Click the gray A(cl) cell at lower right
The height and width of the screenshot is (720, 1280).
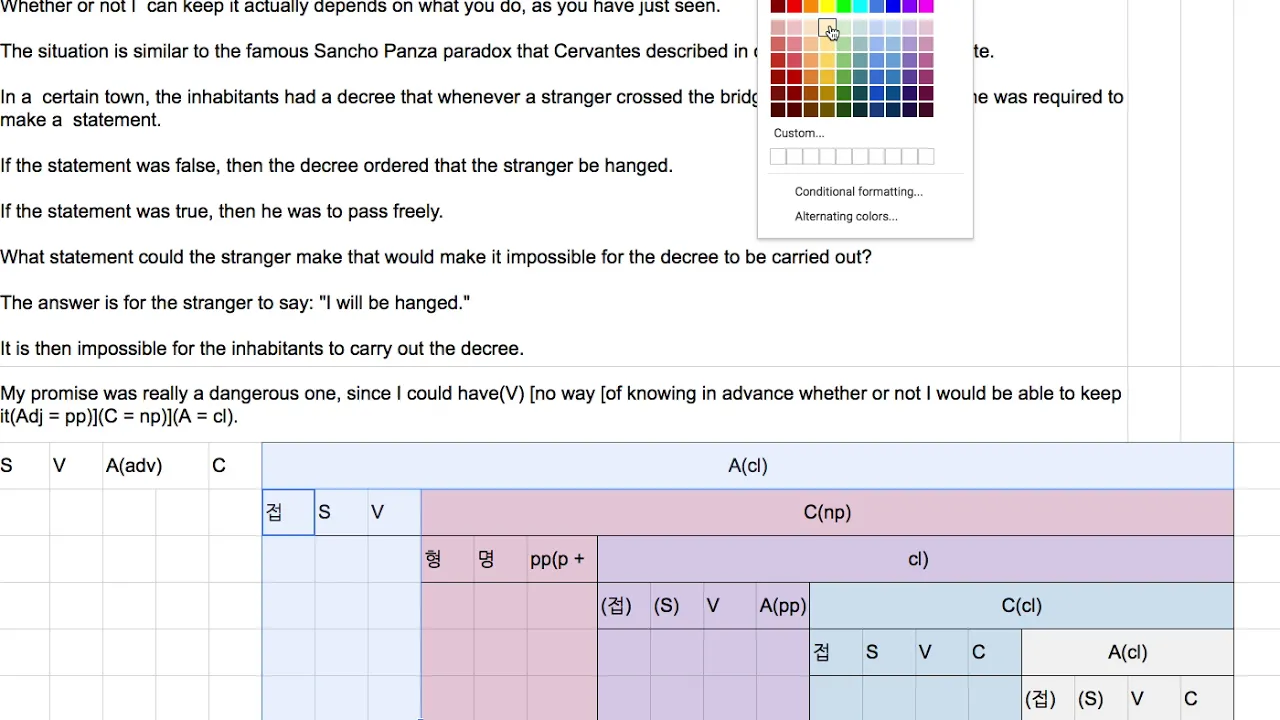coord(1127,652)
